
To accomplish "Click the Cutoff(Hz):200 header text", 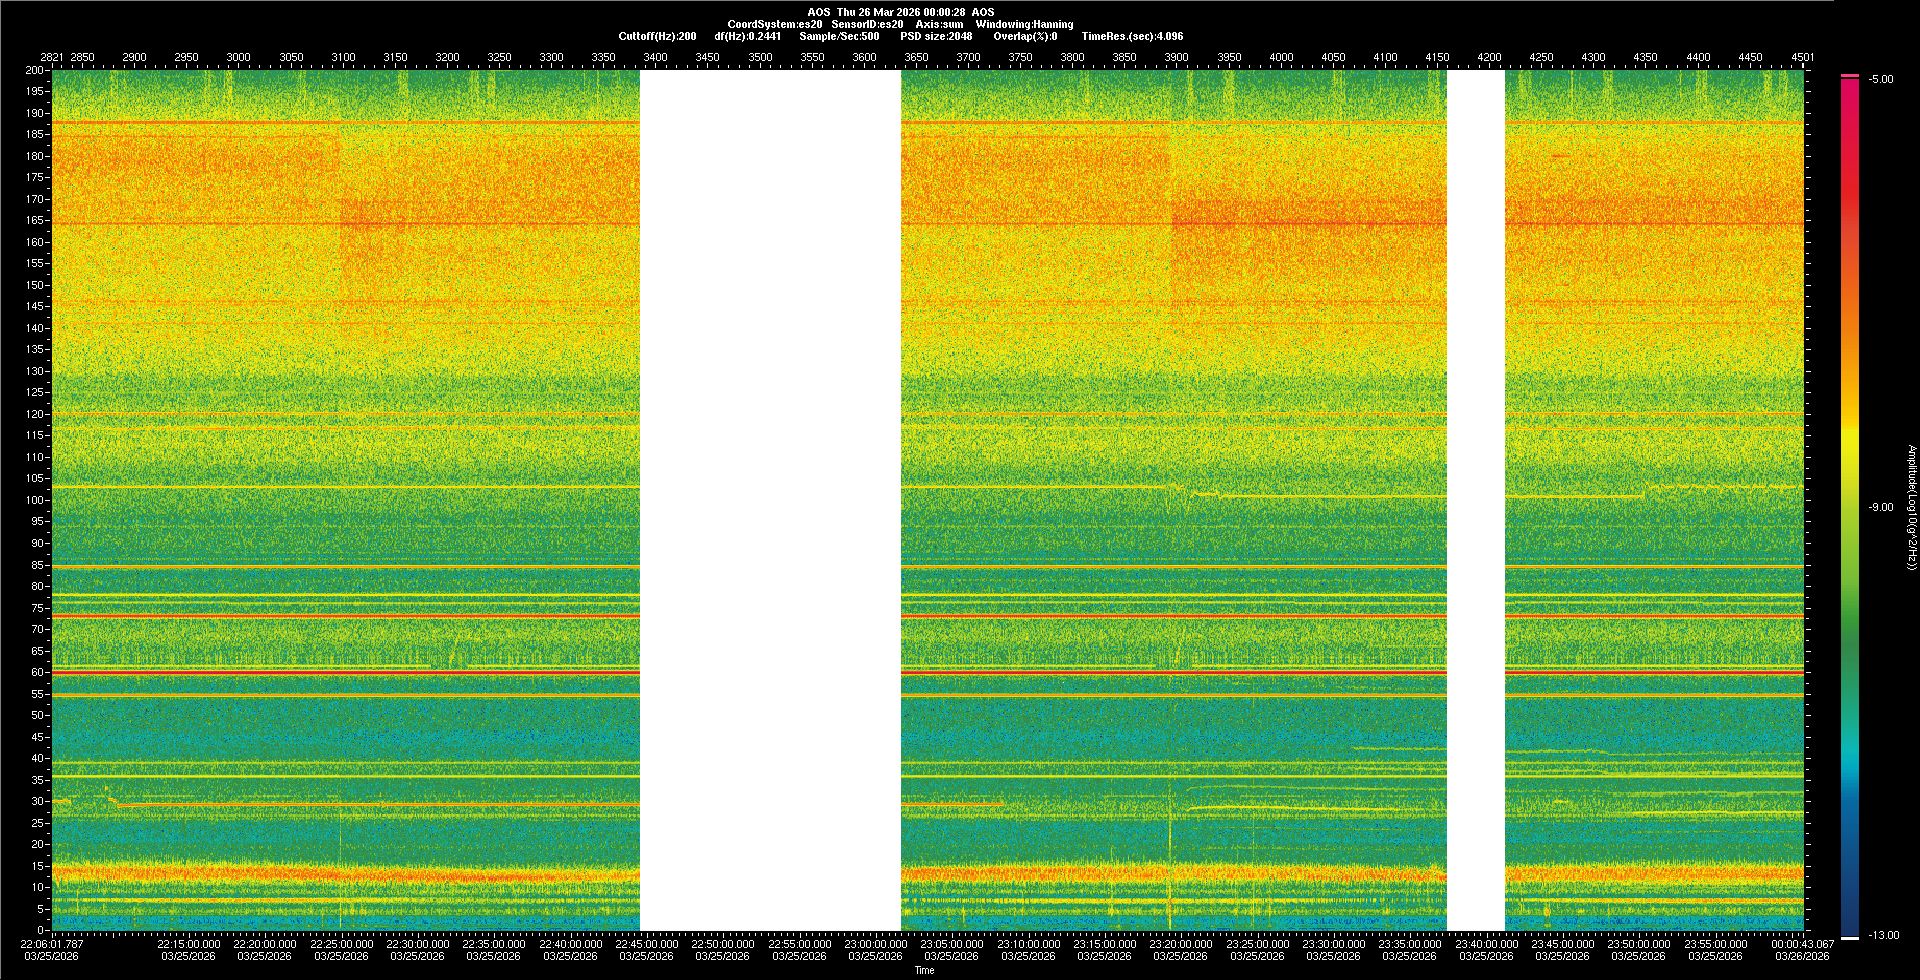I will click(657, 36).
